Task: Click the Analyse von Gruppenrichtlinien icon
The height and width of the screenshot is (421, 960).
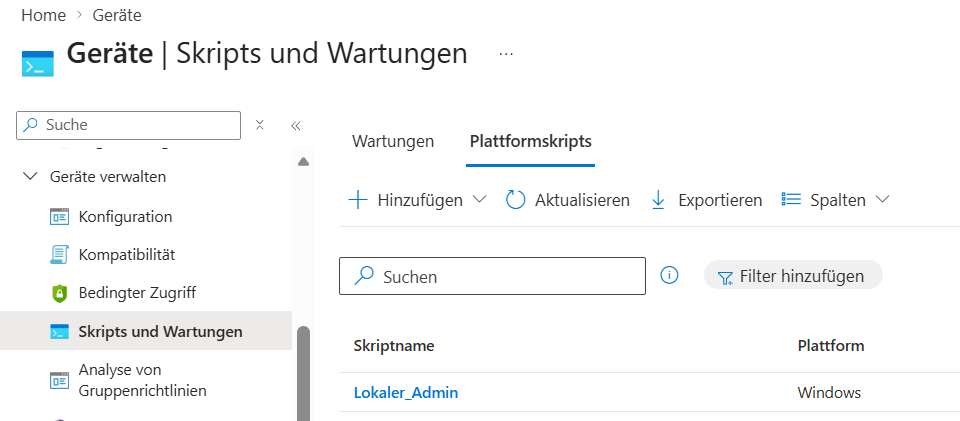Action: pyautogui.click(x=59, y=380)
